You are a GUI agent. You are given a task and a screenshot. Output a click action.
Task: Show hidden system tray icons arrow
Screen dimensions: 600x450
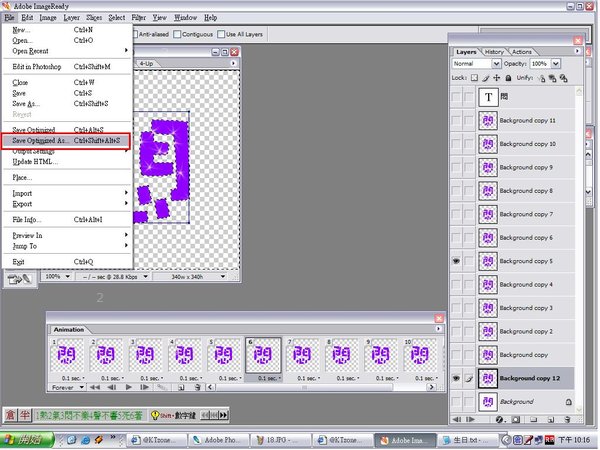pos(506,440)
